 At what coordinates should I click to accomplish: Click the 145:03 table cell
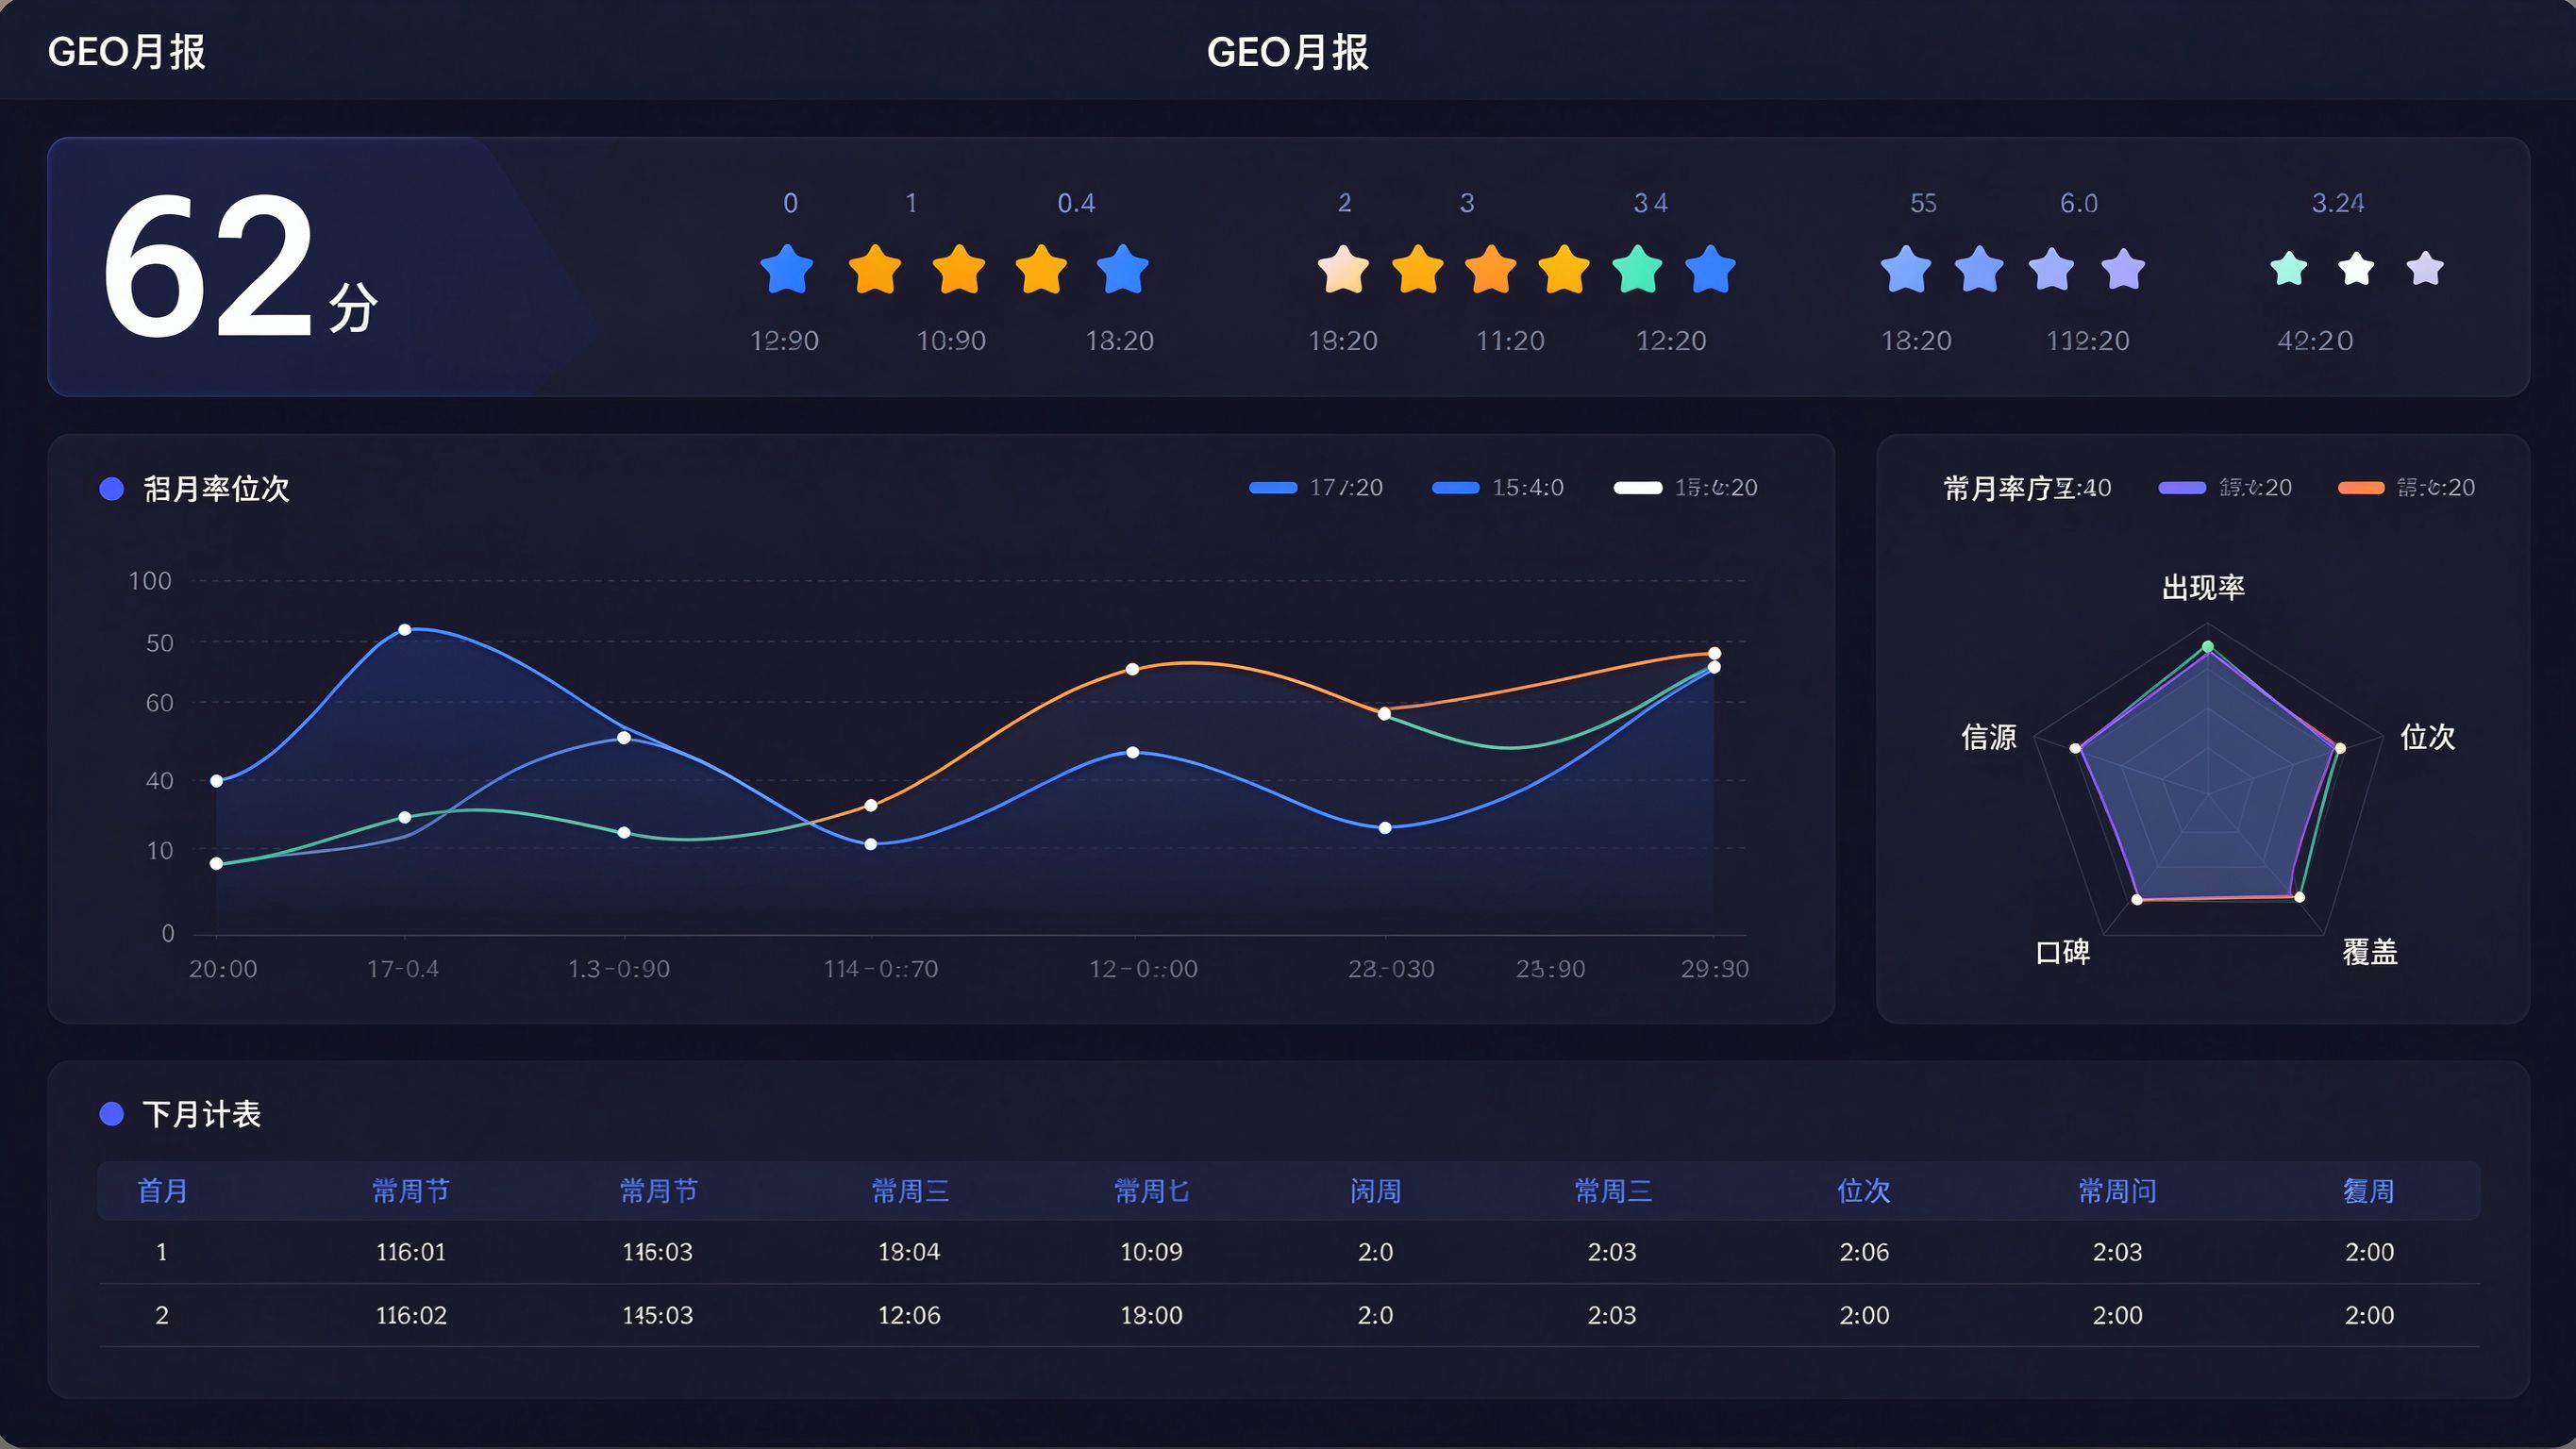click(657, 1315)
